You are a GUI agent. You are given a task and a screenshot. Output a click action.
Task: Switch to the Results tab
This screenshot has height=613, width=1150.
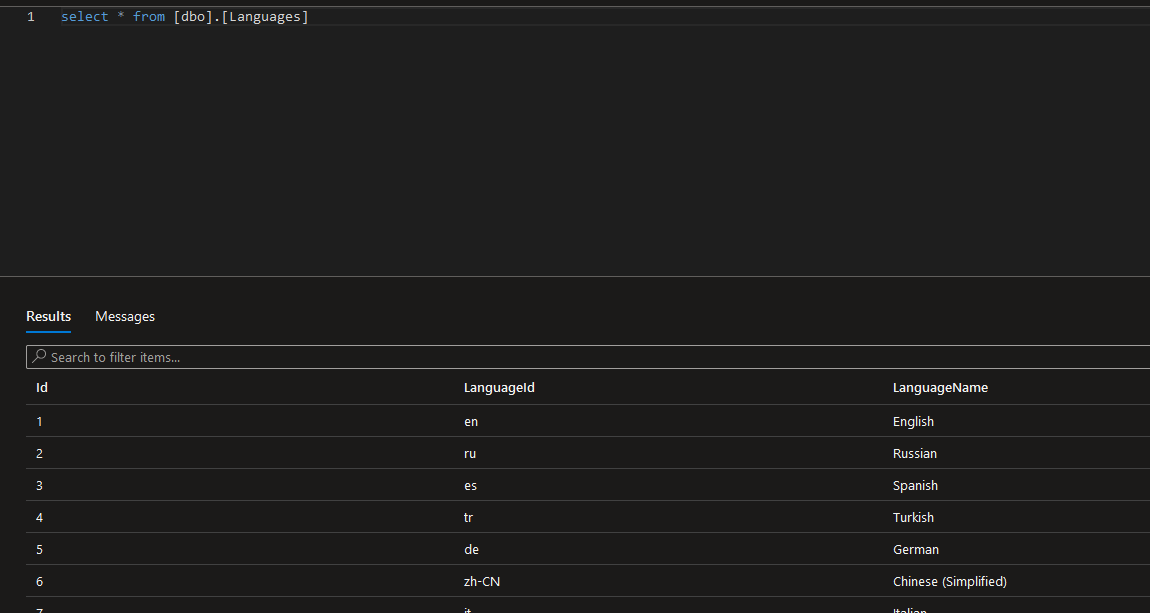[x=48, y=316]
